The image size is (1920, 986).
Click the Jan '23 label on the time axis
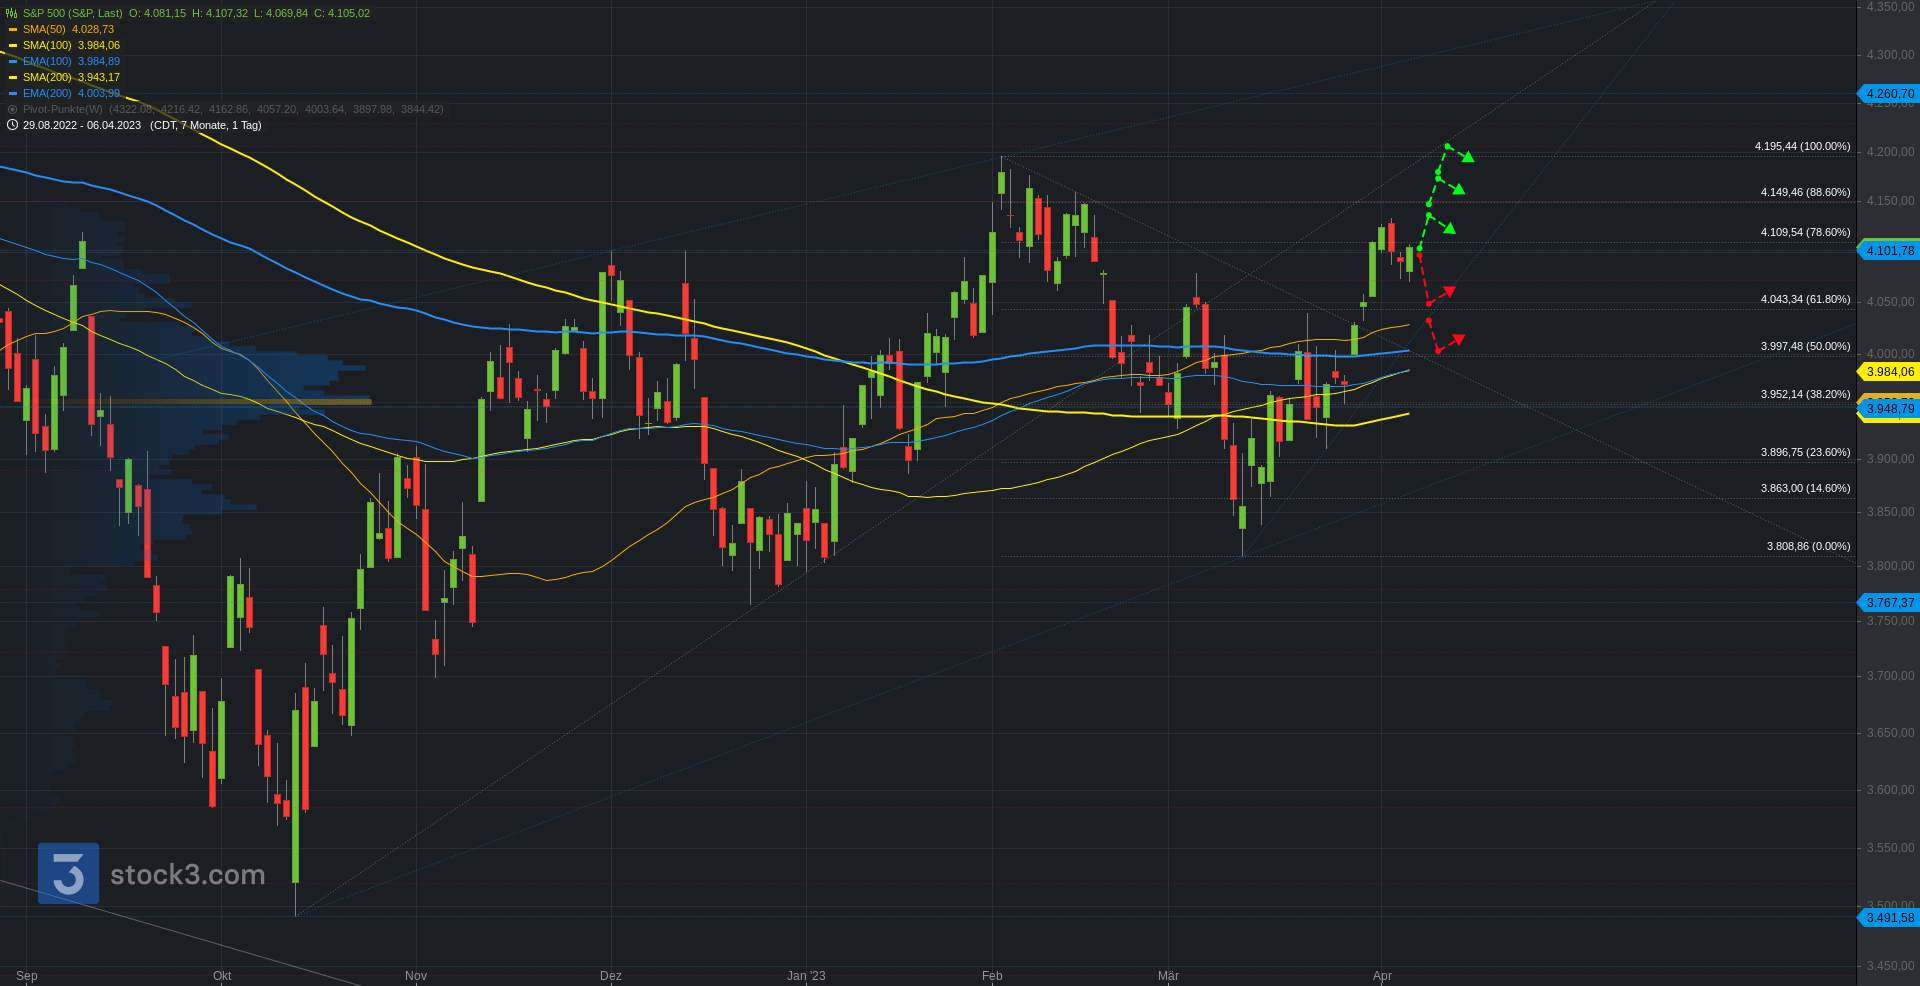click(806, 976)
